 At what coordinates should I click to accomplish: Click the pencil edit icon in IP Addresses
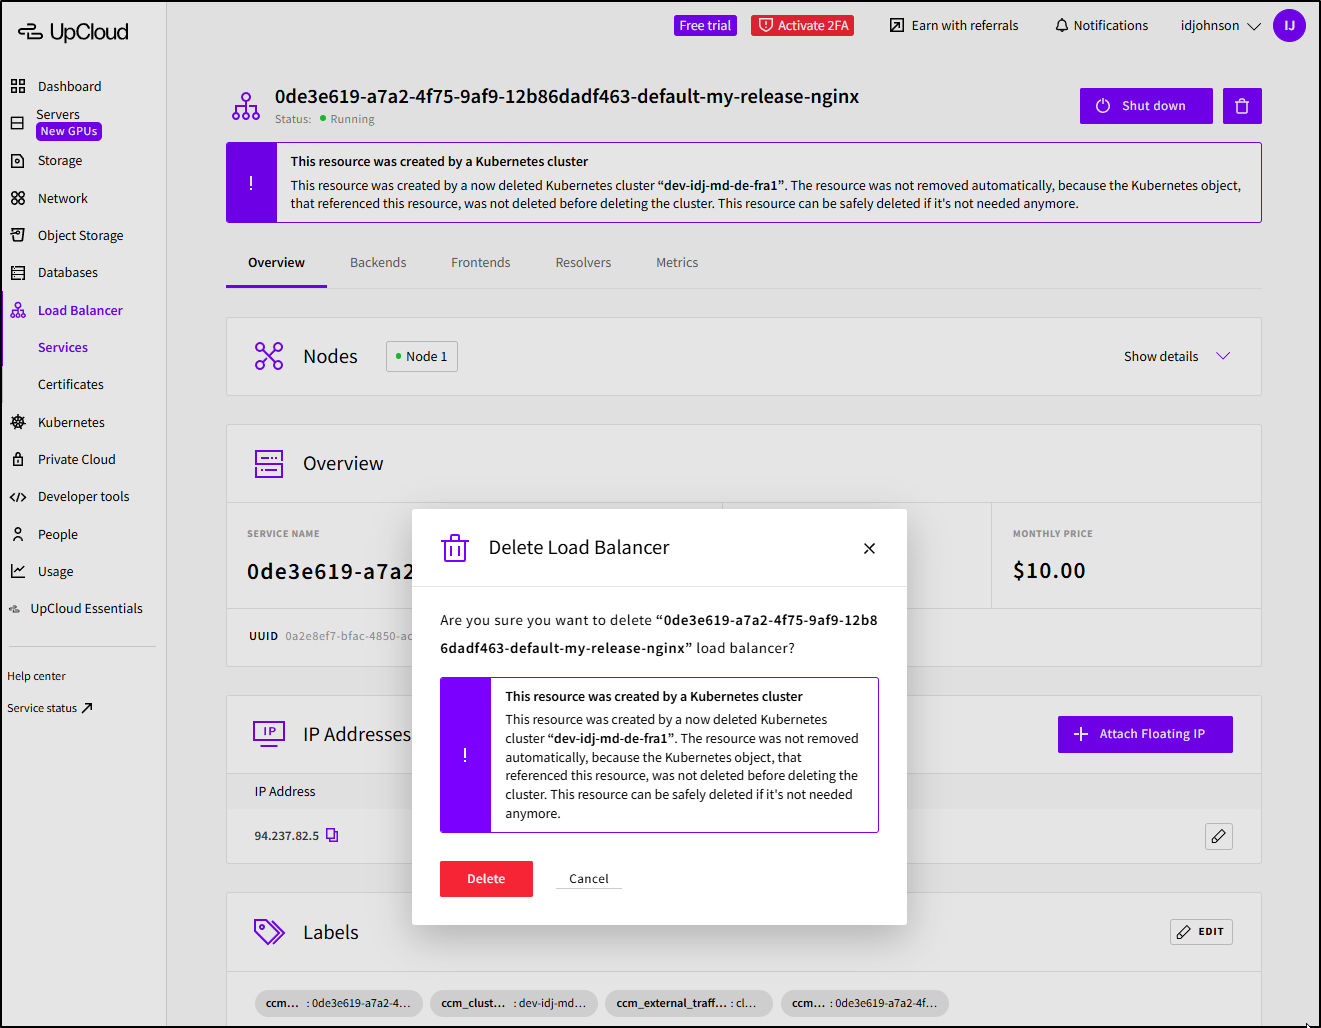pyautogui.click(x=1218, y=836)
